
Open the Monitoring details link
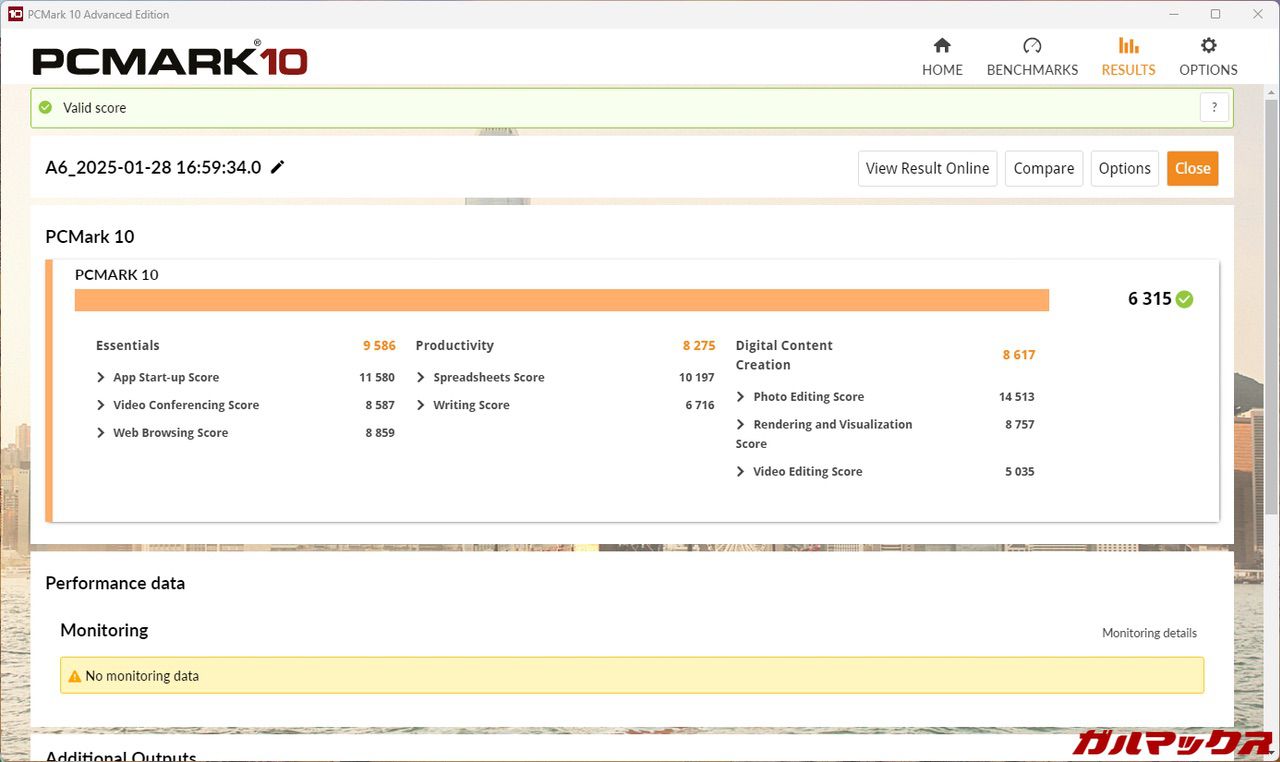(x=1149, y=633)
